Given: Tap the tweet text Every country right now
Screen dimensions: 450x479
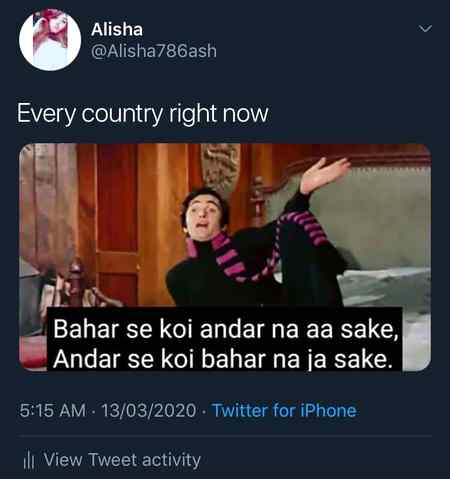Looking at the screenshot, I should coord(143,114).
